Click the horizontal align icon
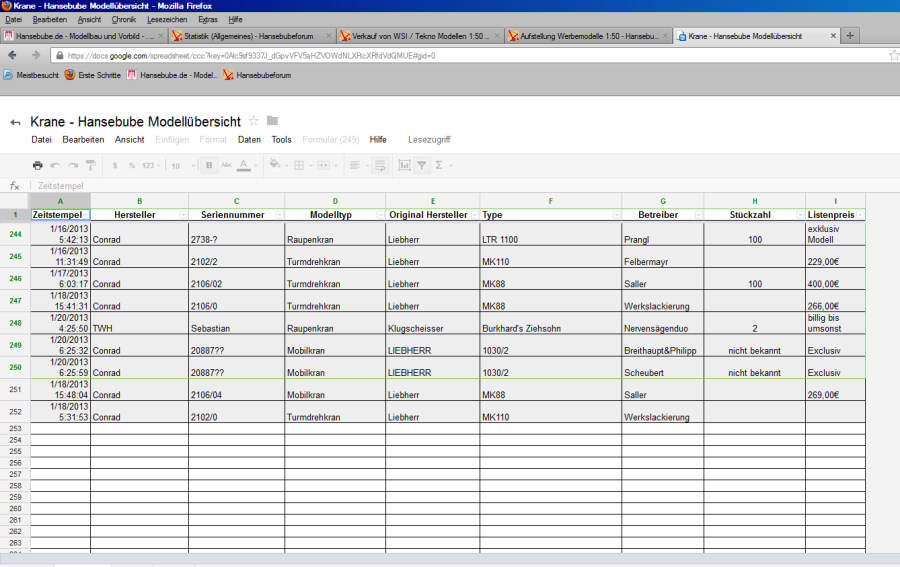This screenshot has width=900, height=567. point(355,165)
